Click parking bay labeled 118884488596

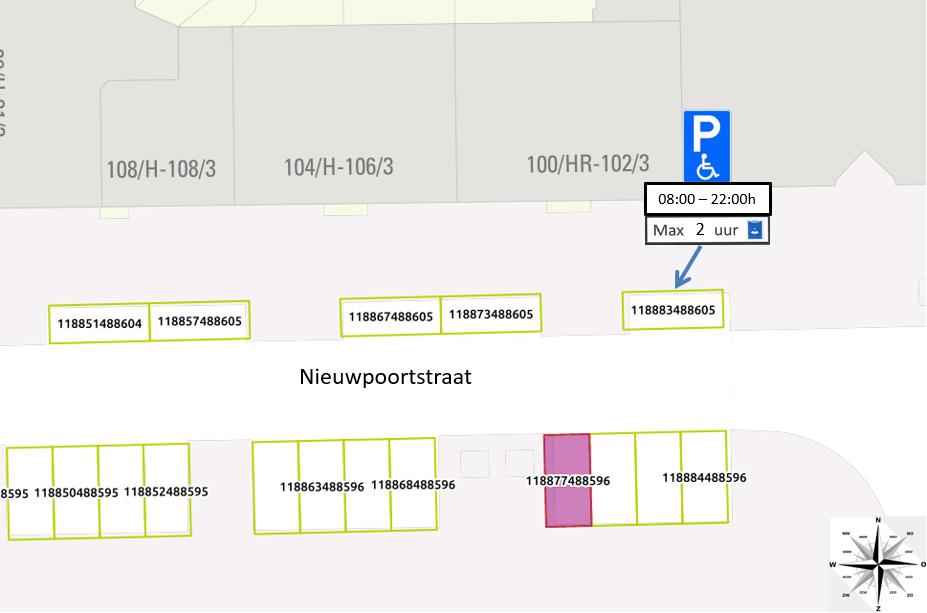[704, 478]
